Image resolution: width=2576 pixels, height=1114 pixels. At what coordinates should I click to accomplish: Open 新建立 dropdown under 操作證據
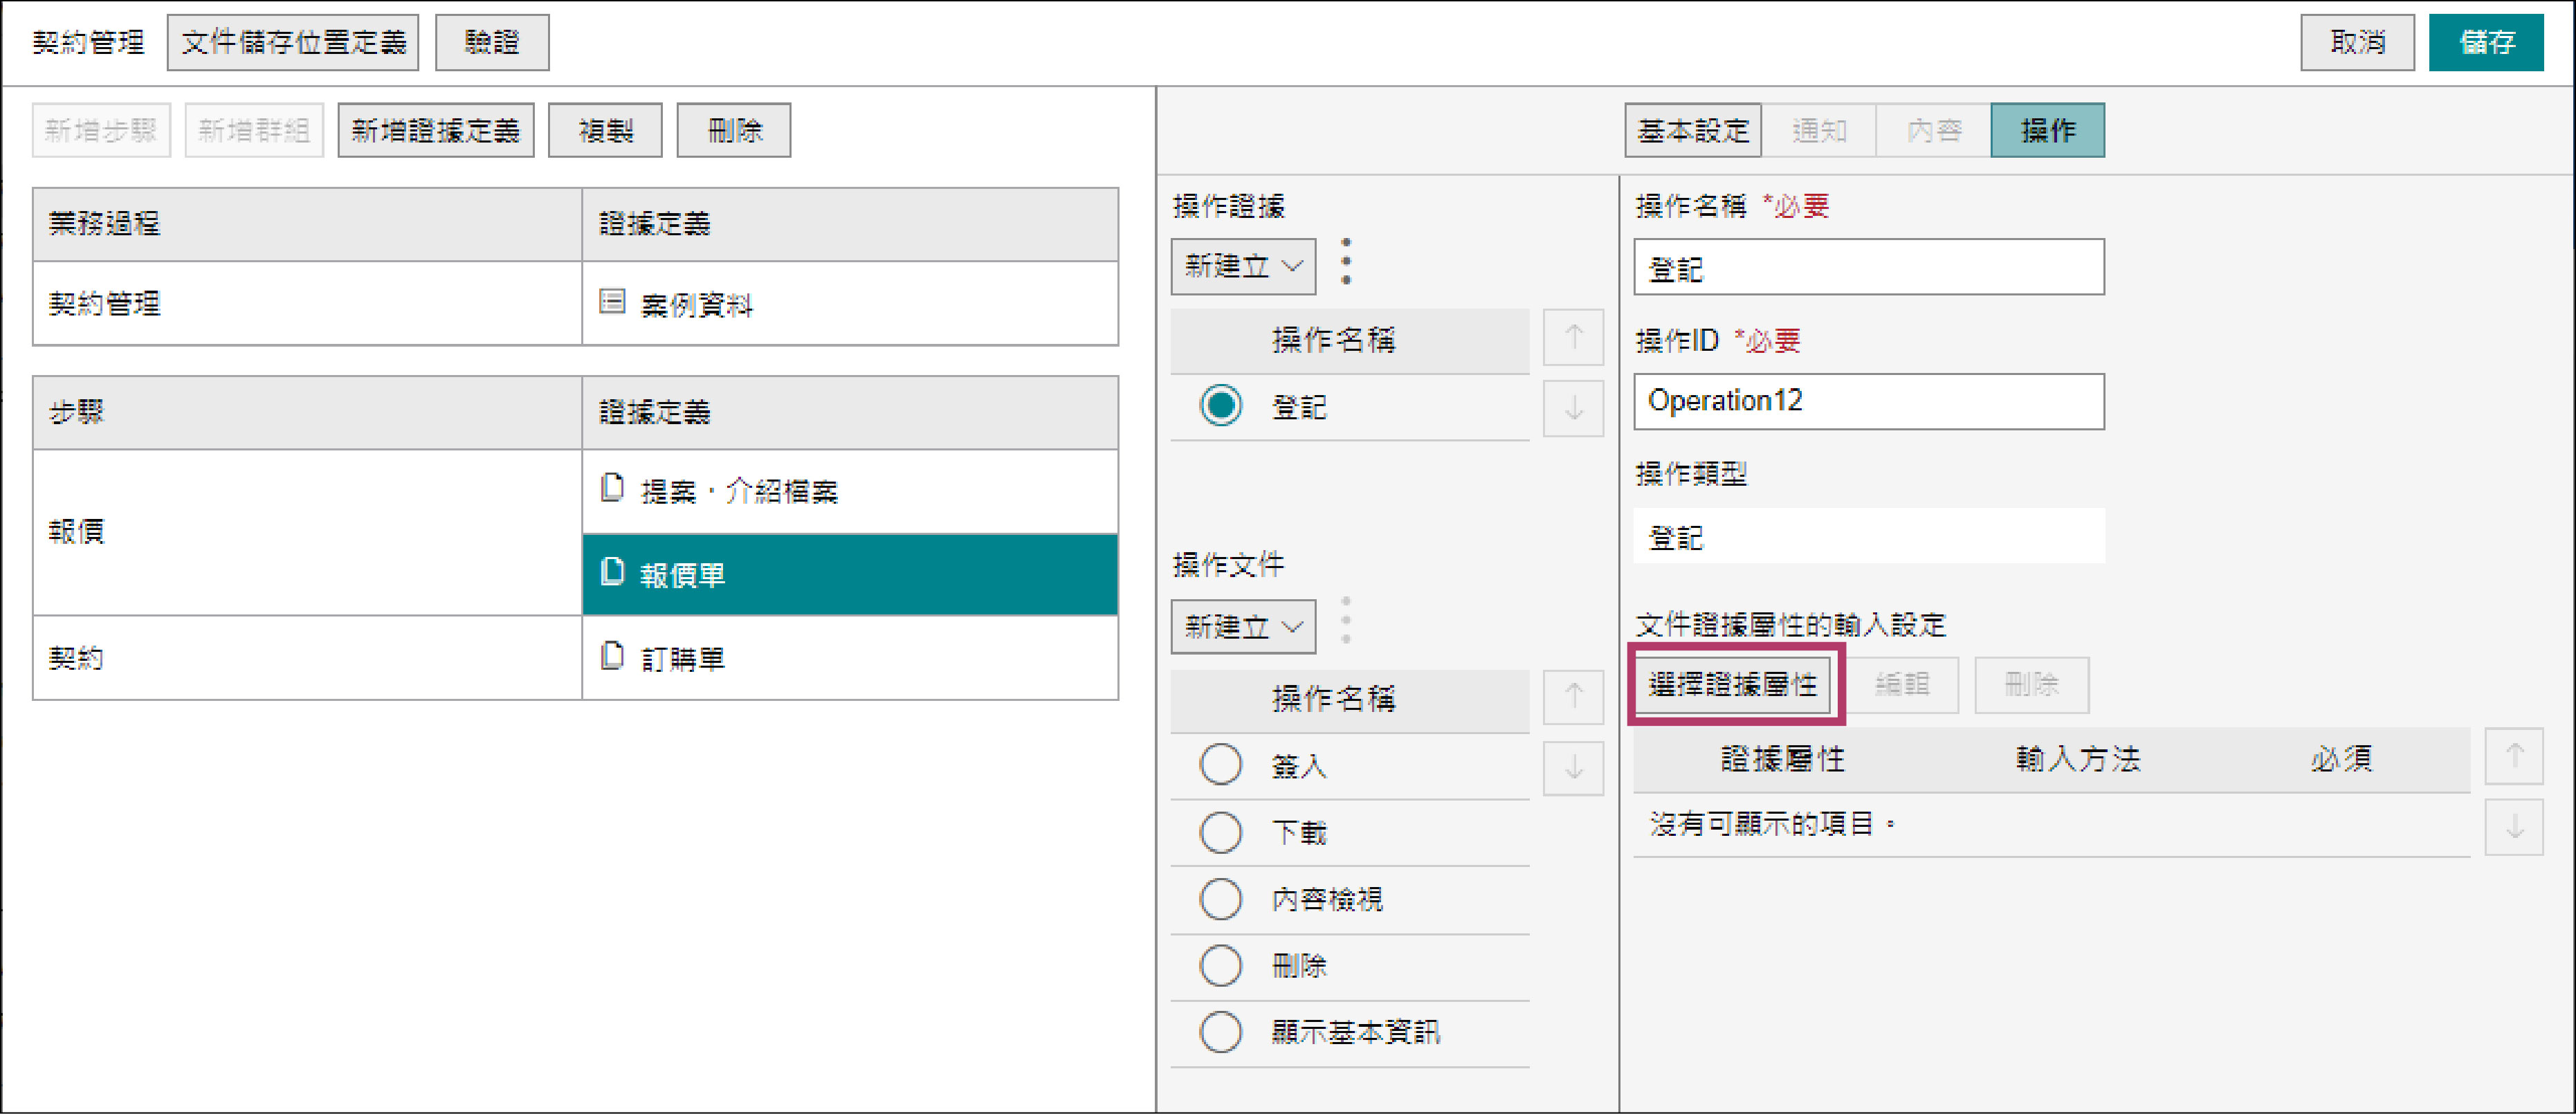point(1243,266)
